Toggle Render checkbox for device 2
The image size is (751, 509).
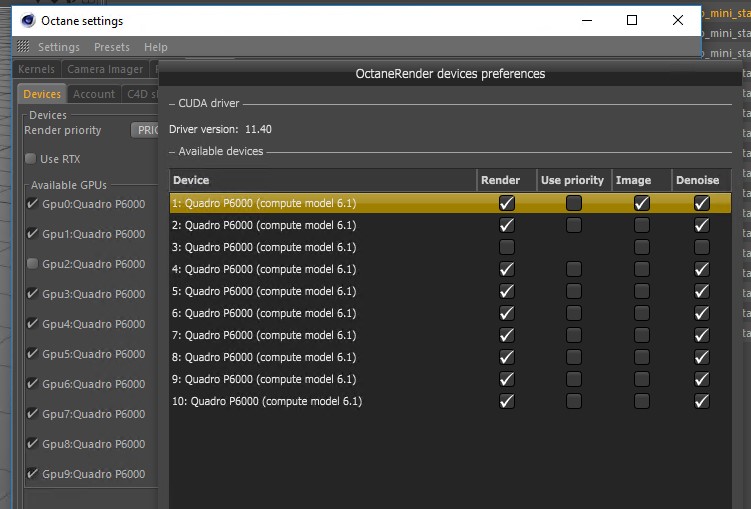[507, 225]
